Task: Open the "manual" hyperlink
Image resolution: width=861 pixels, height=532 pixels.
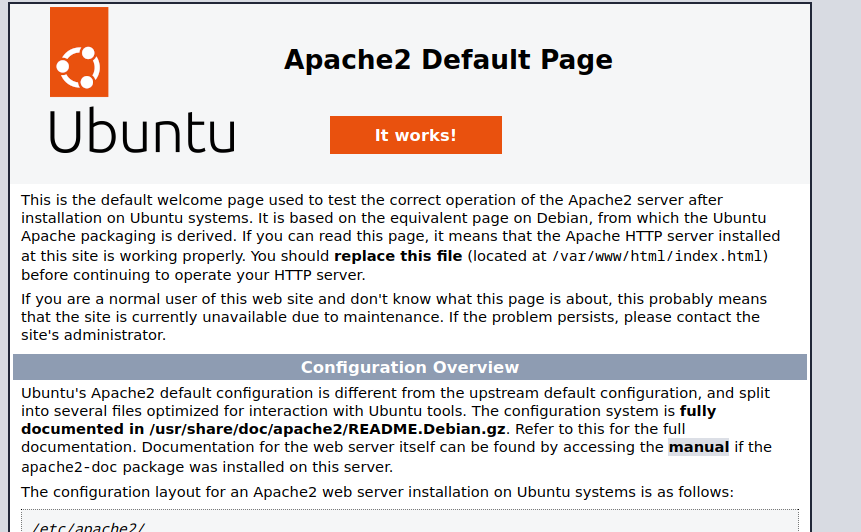Action: (x=698, y=447)
